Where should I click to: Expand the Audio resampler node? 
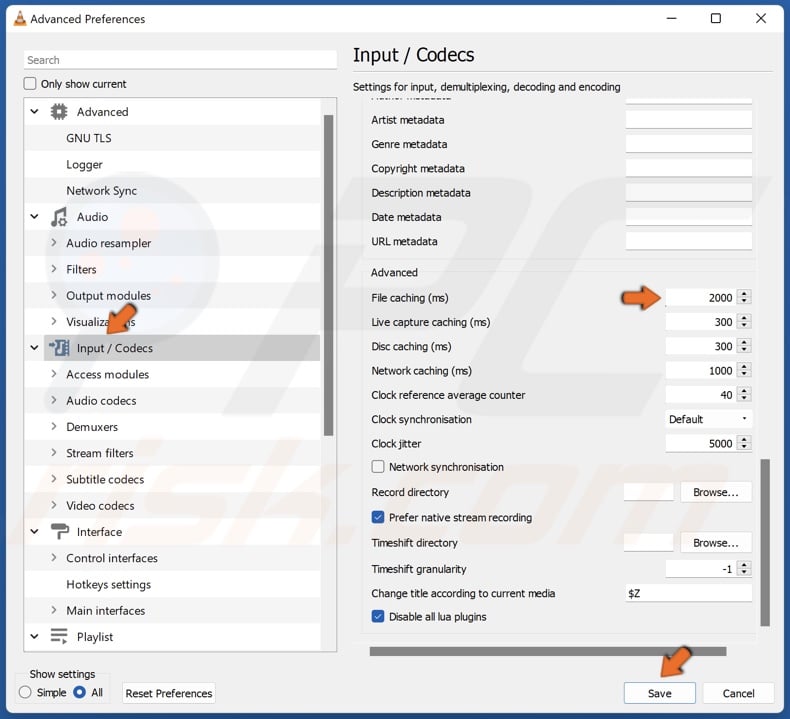tap(53, 242)
